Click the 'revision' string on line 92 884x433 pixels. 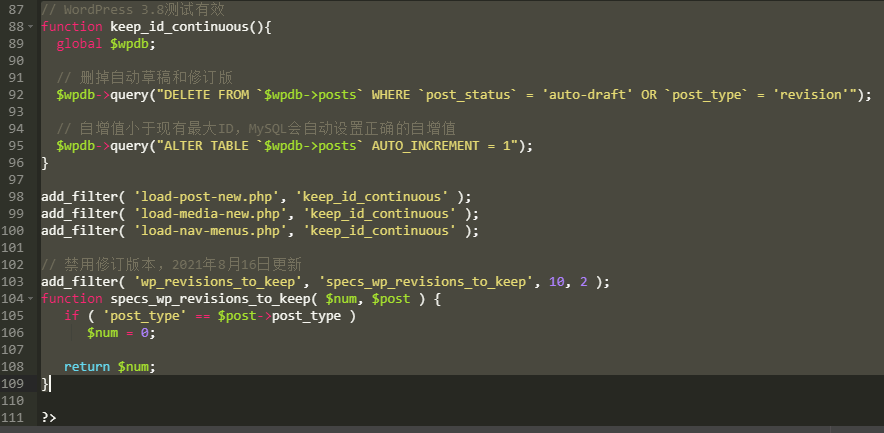pyautogui.click(x=811, y=95)
